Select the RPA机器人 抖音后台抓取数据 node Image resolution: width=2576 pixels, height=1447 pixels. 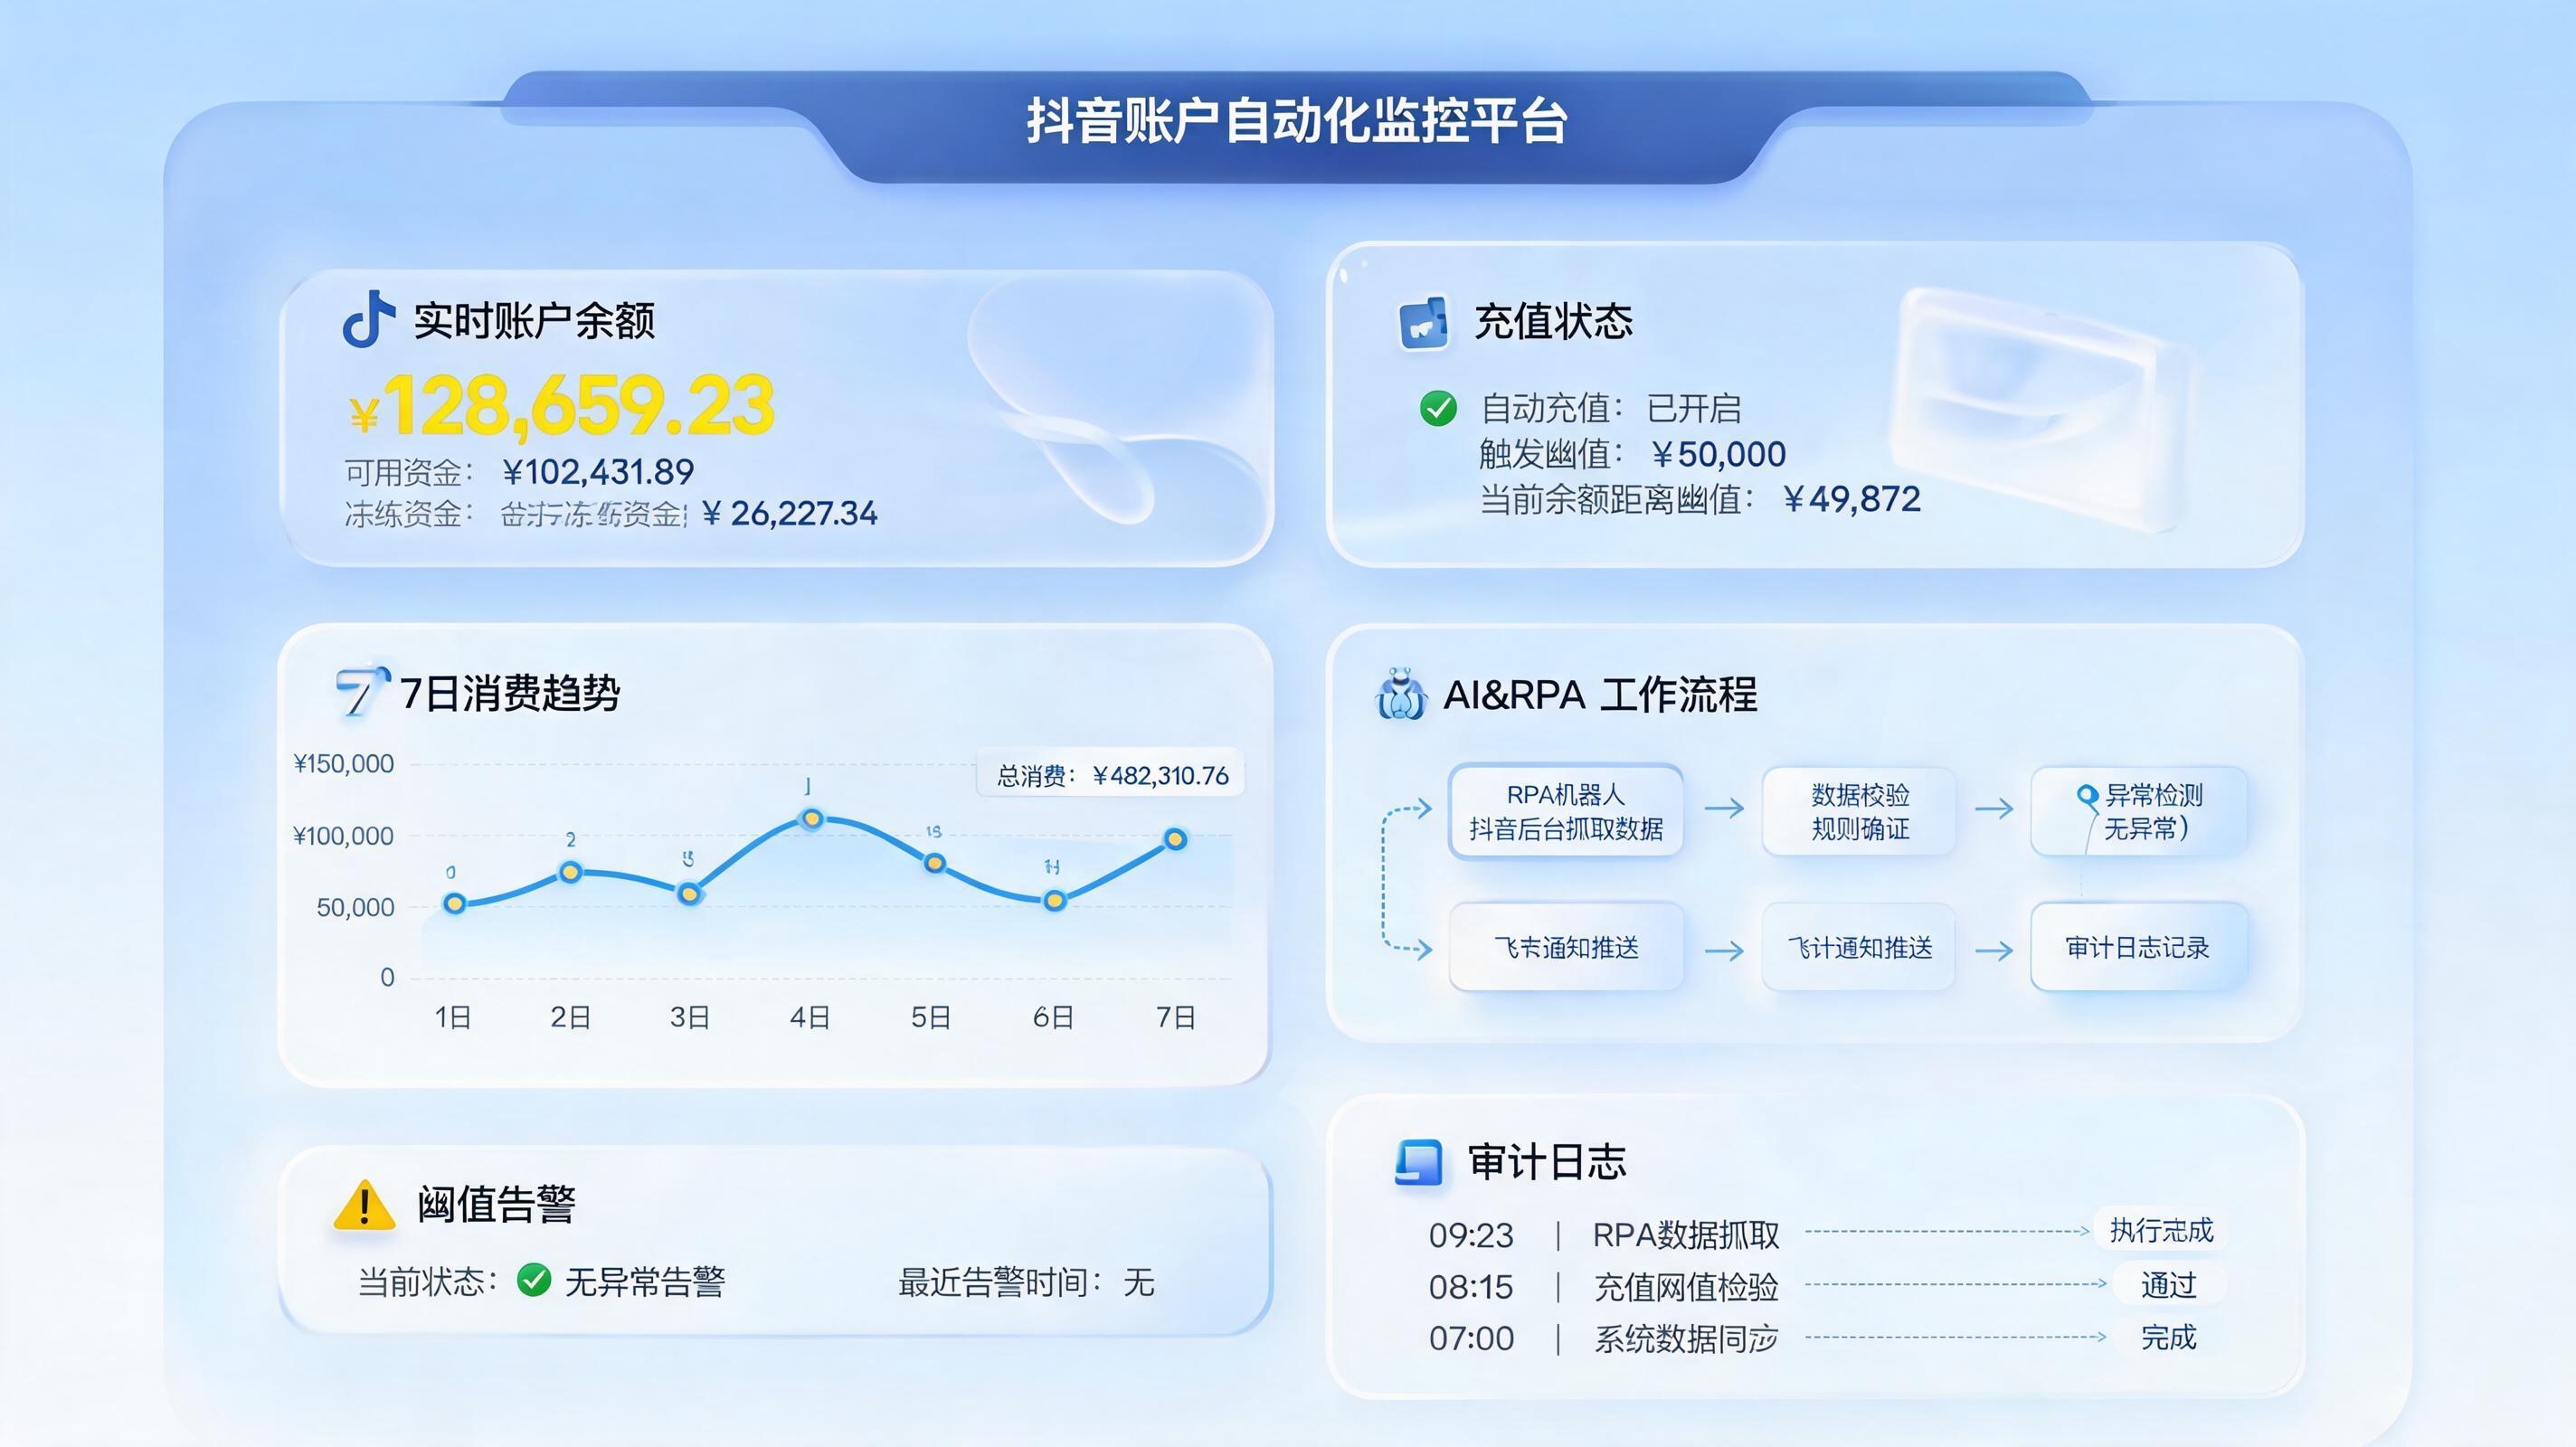1566,811
